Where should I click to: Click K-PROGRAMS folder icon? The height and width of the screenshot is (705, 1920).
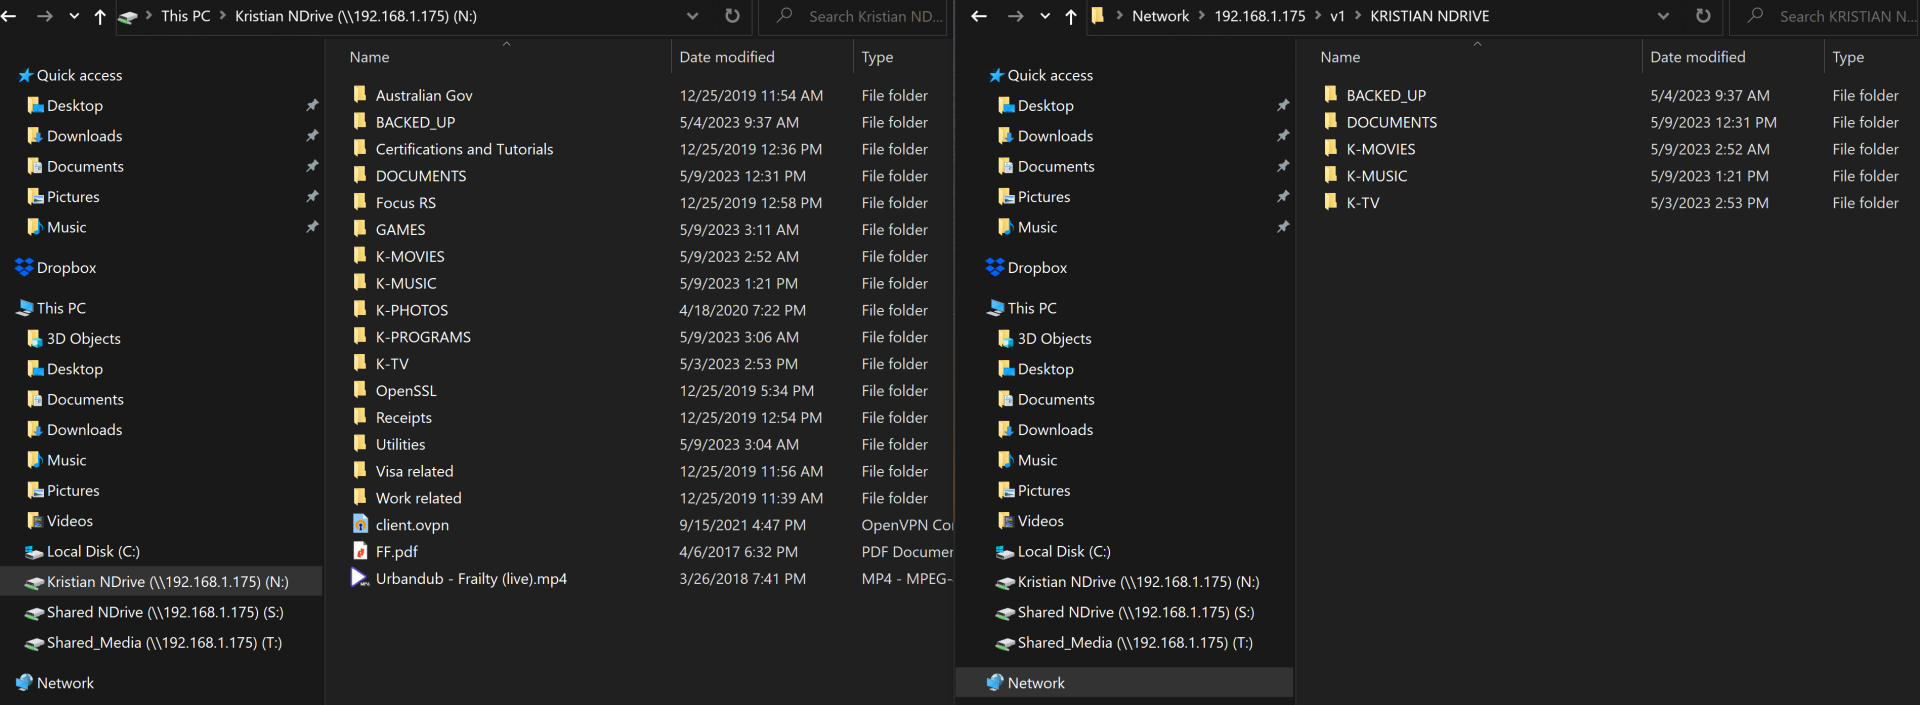click(360, 336)
